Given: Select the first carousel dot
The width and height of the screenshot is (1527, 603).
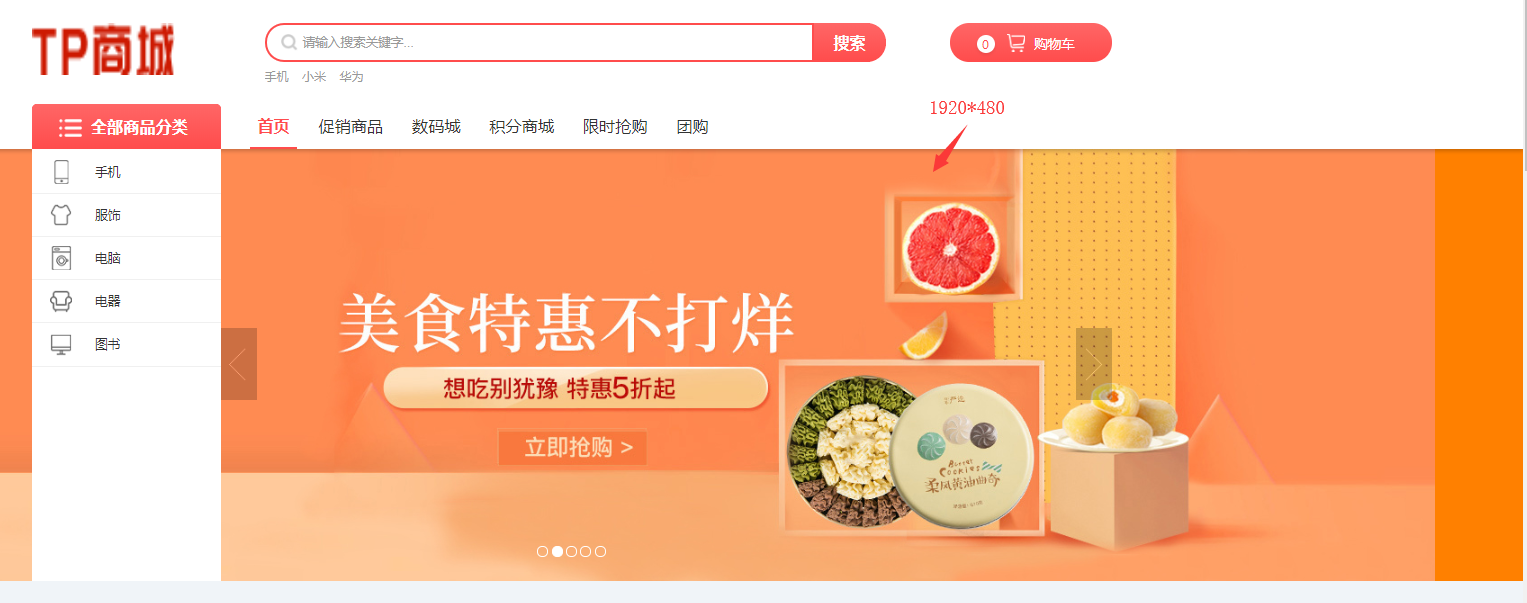Looking at the screenshot, I should pos(542,551).
